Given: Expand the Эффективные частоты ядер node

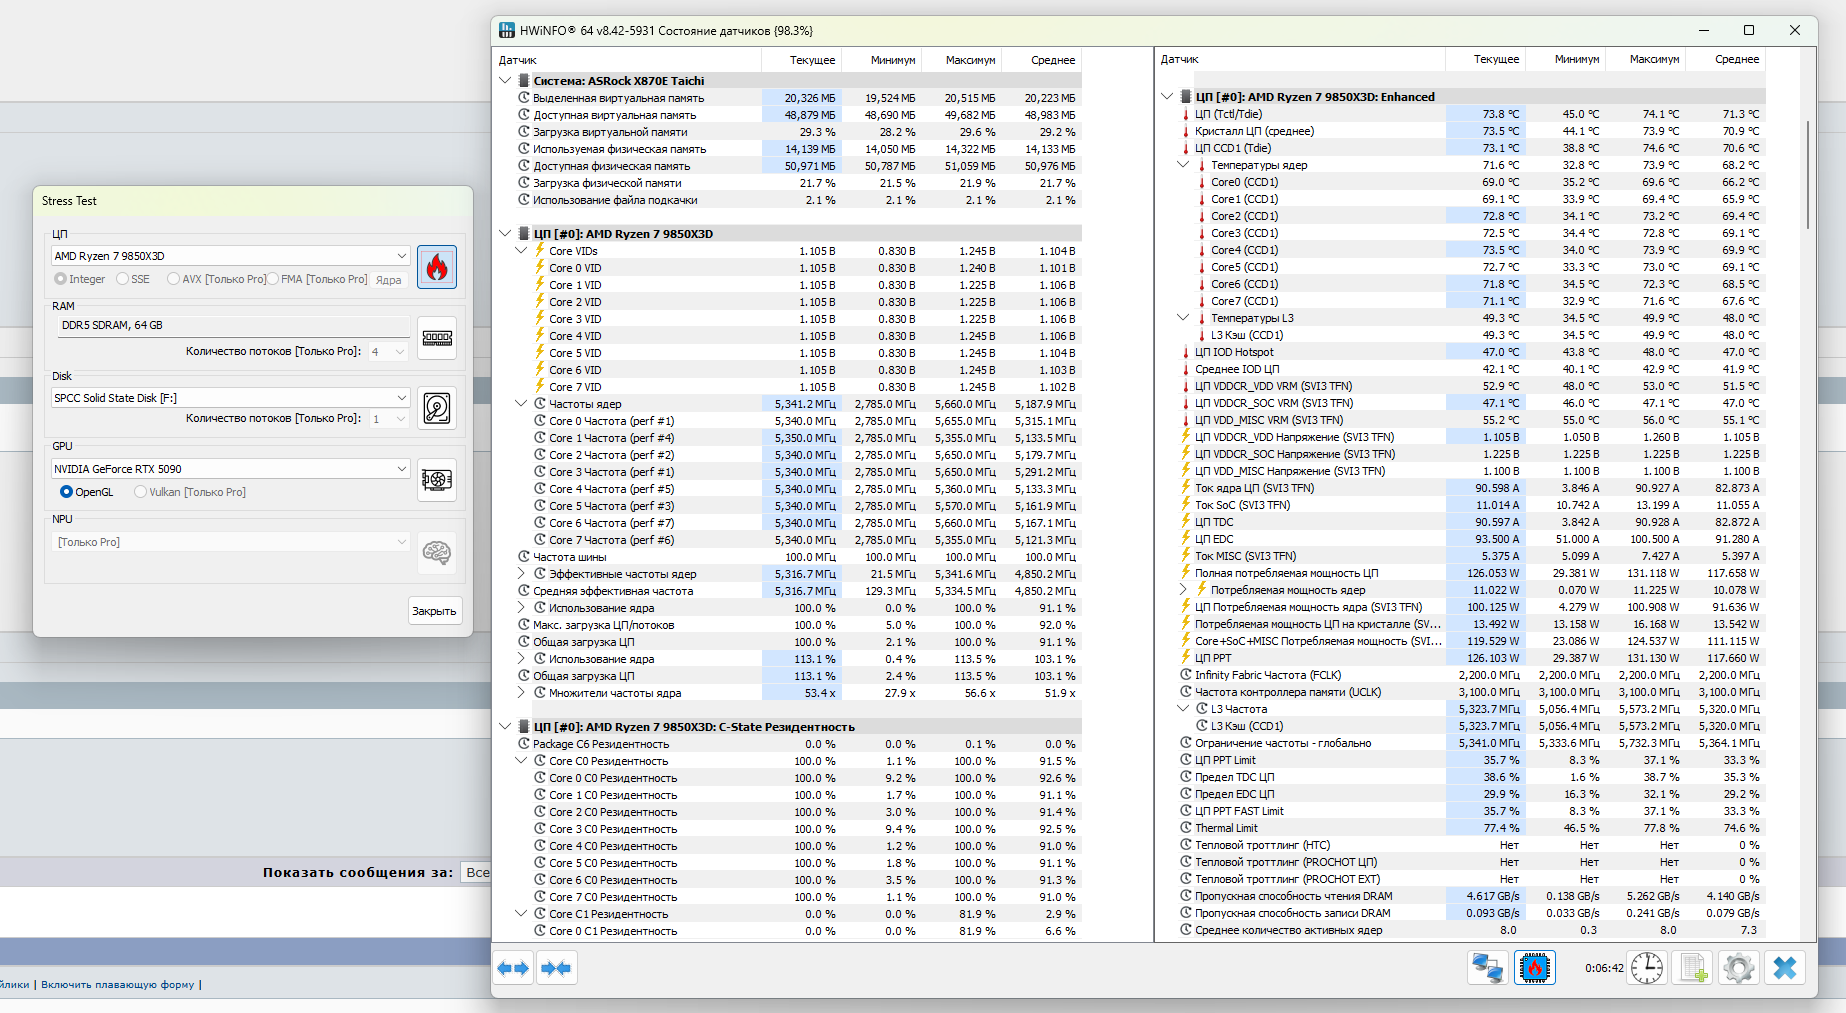Looking at the screenshot, I should (521, 574).
